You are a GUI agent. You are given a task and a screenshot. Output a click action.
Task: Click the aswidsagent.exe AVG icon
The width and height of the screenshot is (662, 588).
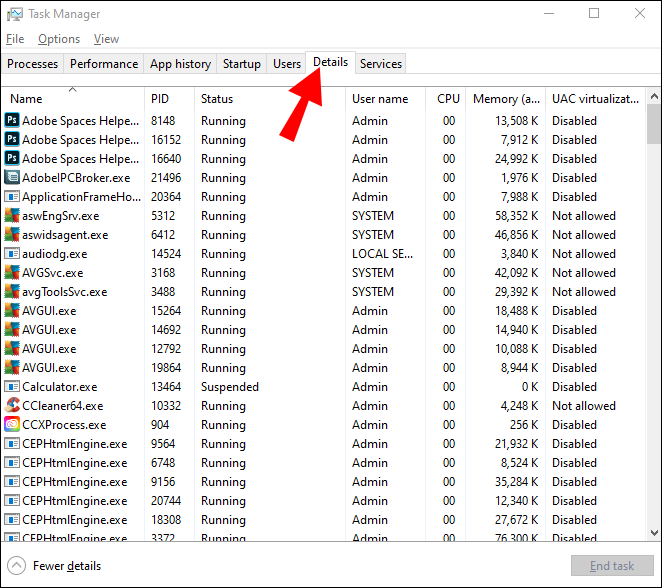coord(12,234)
